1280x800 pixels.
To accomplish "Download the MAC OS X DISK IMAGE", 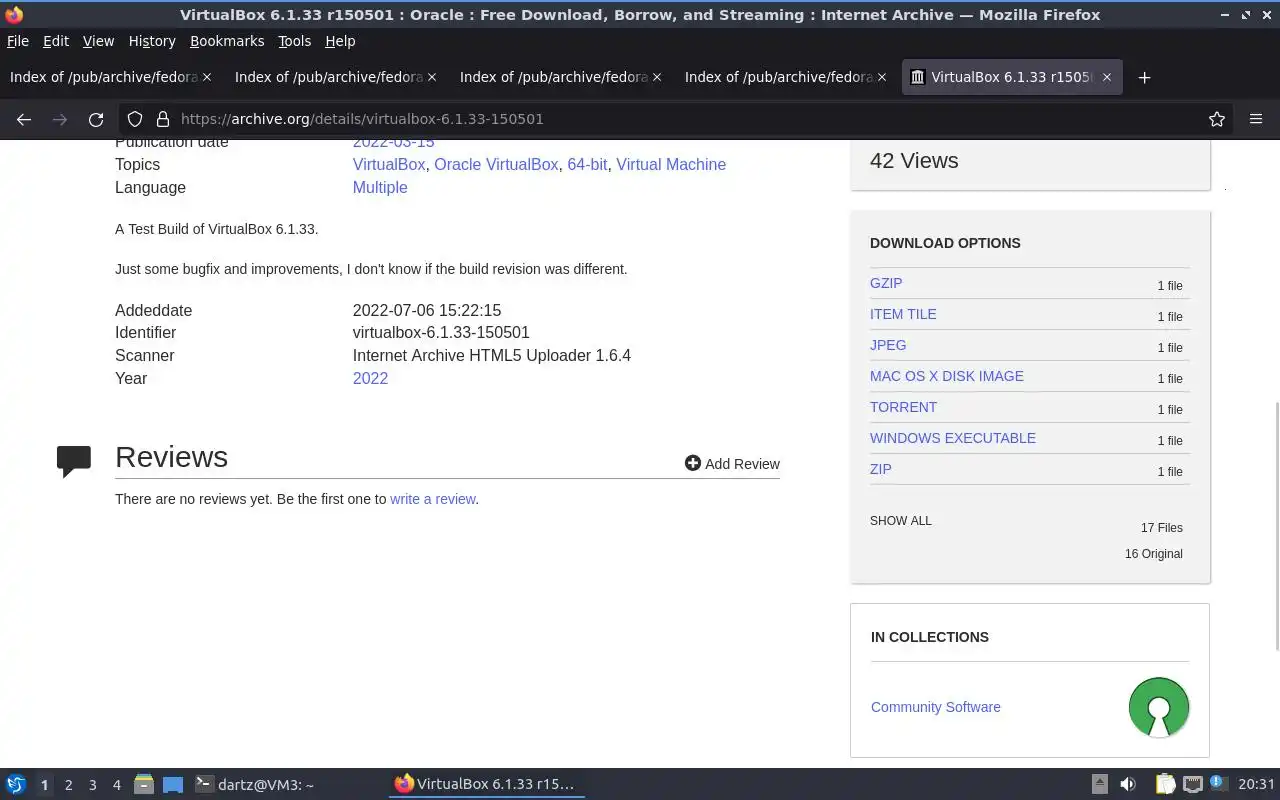I will point(947,376).
